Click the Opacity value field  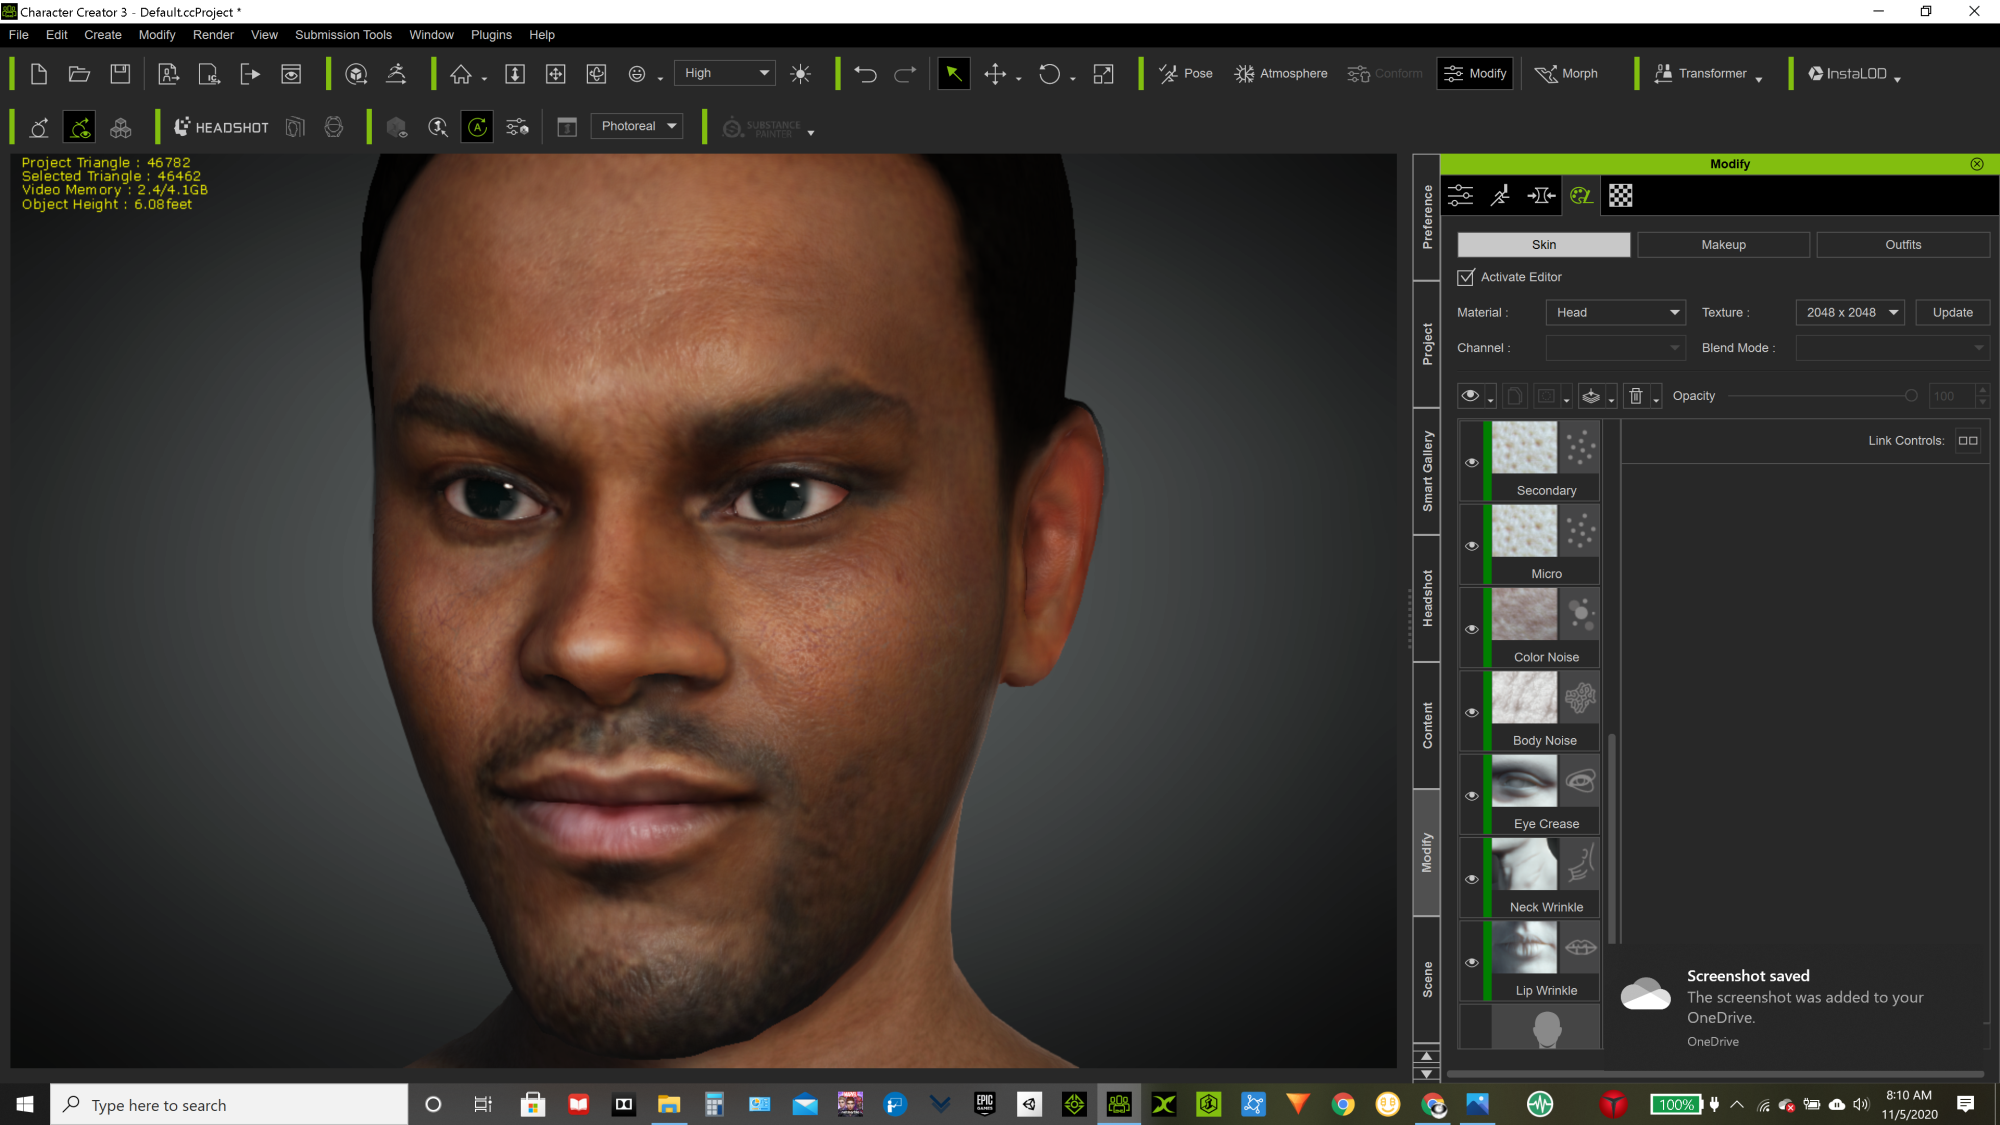tap(1952, 396)
